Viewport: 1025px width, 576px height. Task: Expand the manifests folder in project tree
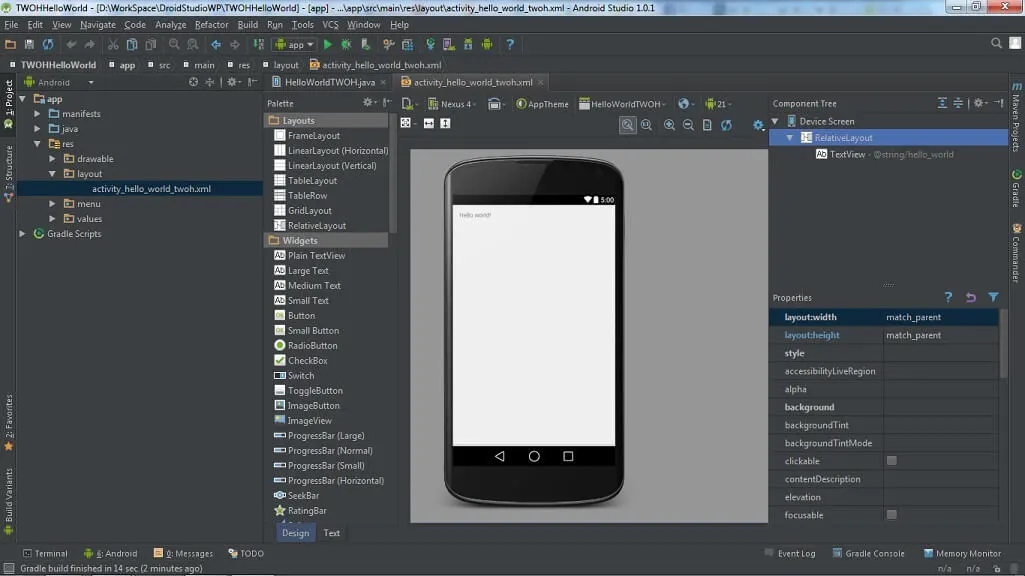37,114
